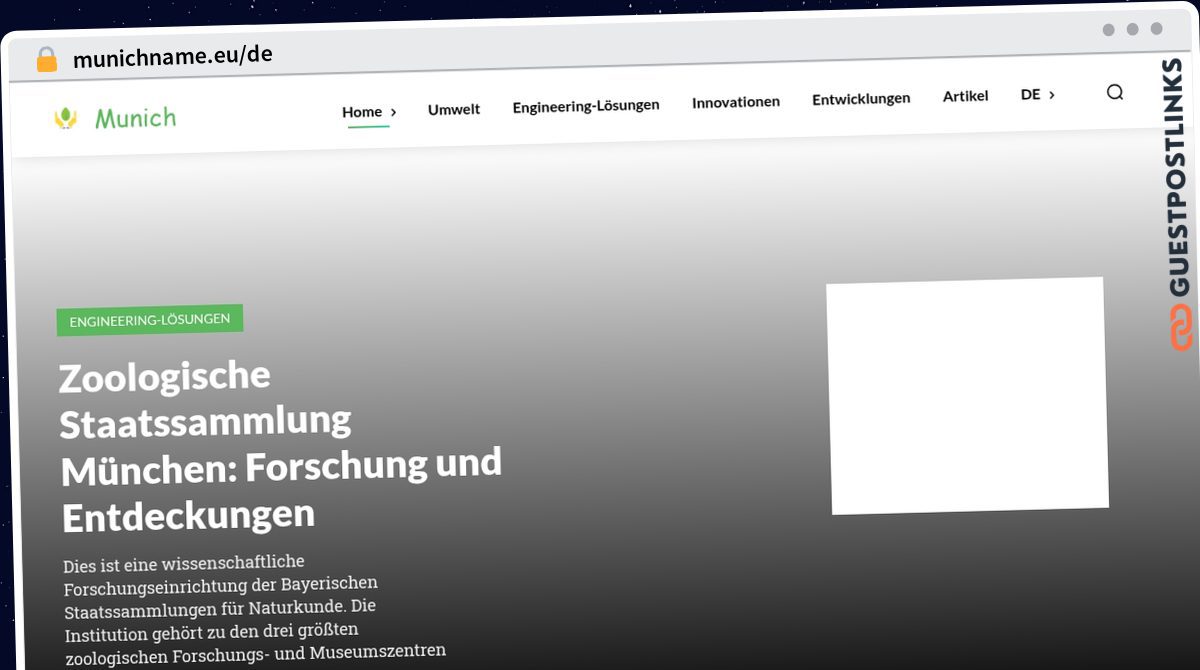Expand the chevron next to DE

click(1051, 95)
